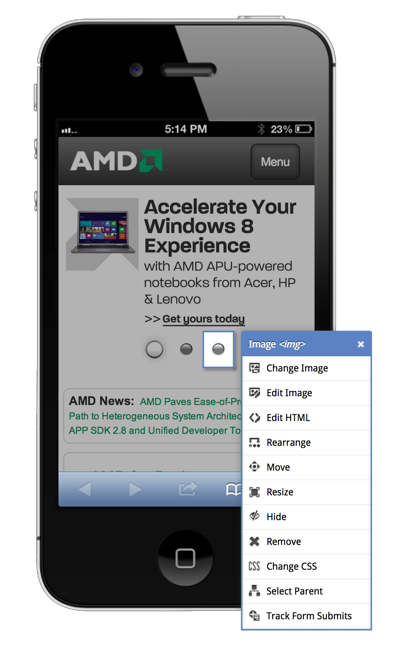Tap the browser back arrow
The width and height of the screenshot is (400, 658).
[x=84, y=489]
